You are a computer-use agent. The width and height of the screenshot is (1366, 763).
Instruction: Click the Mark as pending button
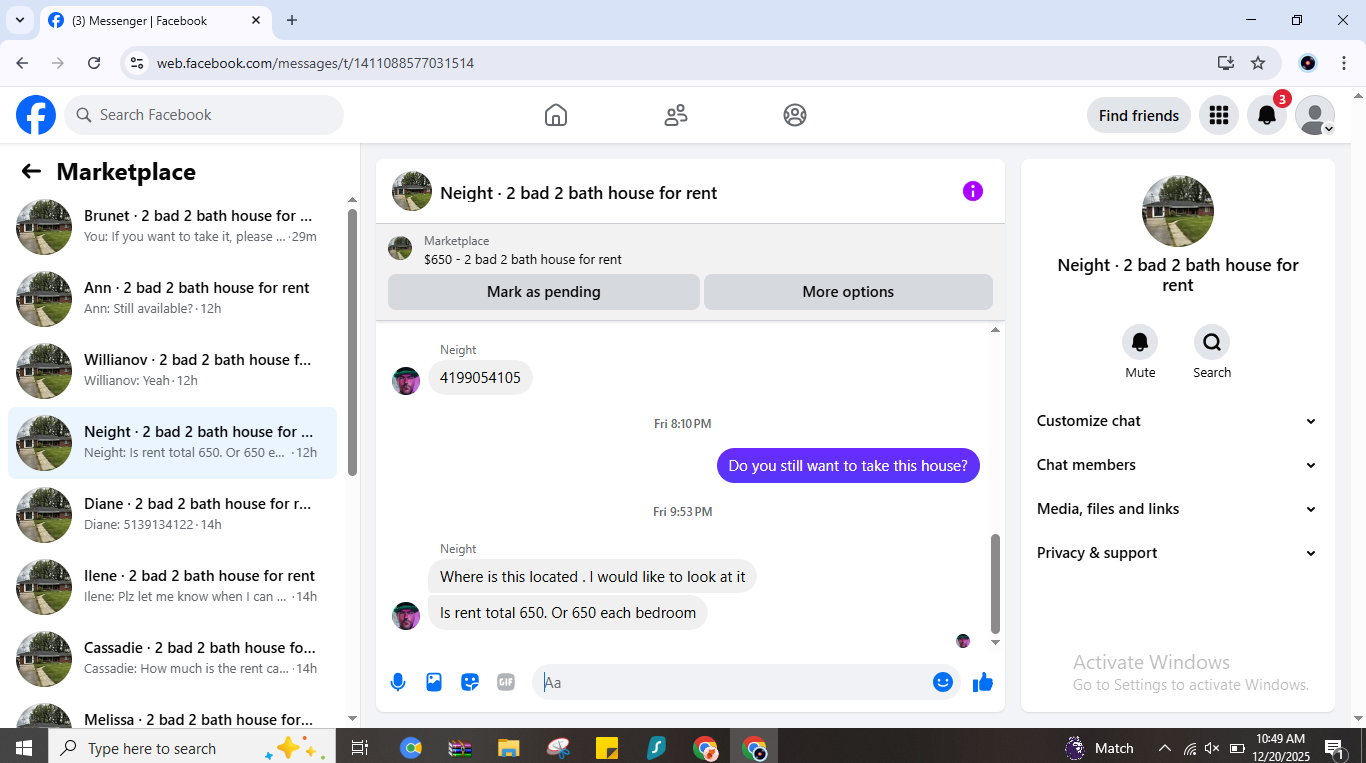(544, 292)
